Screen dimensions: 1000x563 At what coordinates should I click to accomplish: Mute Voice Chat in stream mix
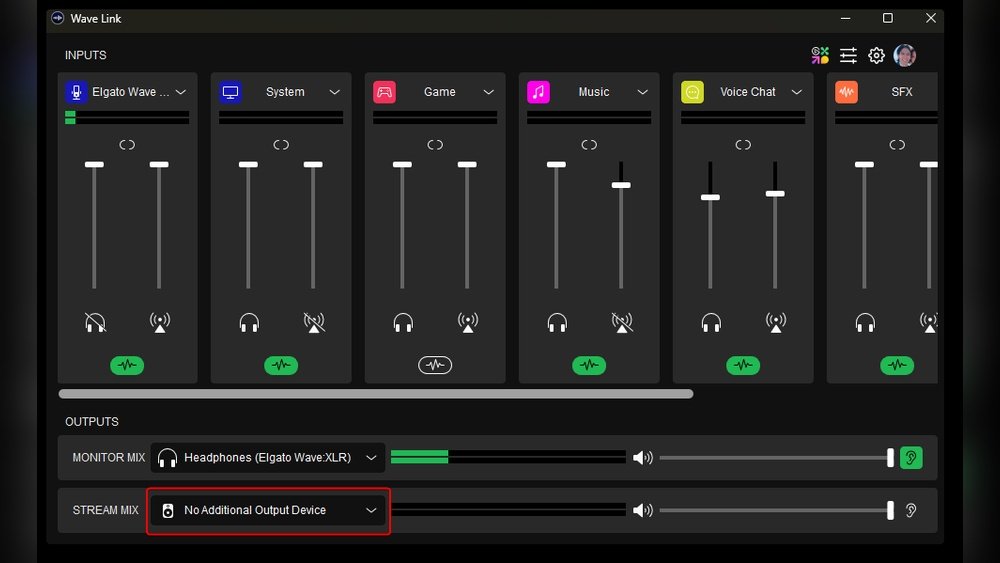(x=776, y=323)
